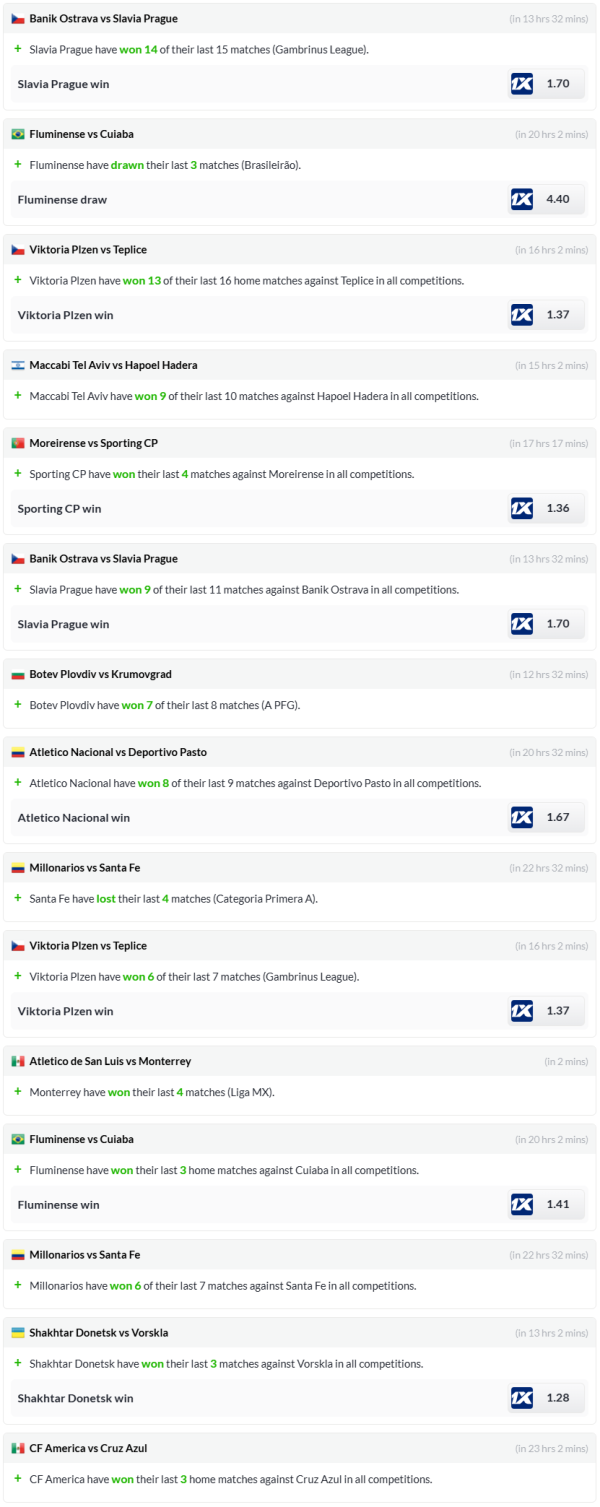Open the Atletico de San Luis vs Monterrey match
Screen dimensions: 600x1507
click(110, 1061)
